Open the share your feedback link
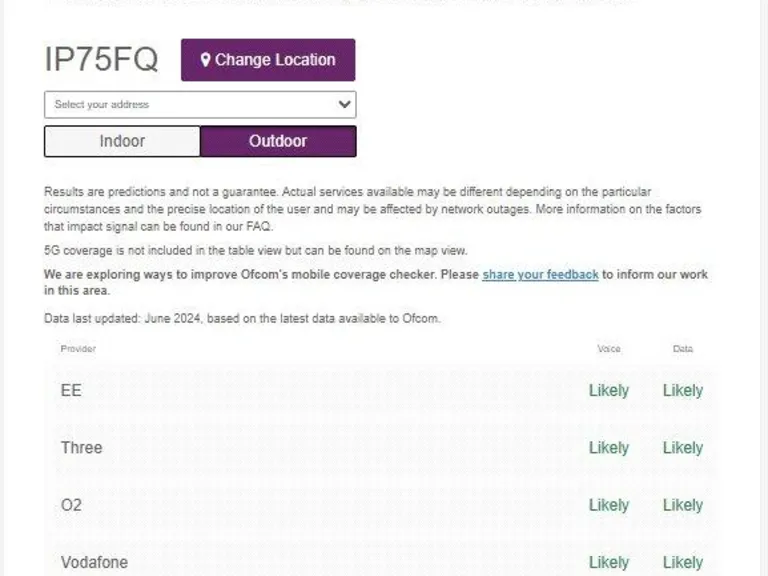Image resolution: width=768 pixels, height=576 pixels. [540, 274]
